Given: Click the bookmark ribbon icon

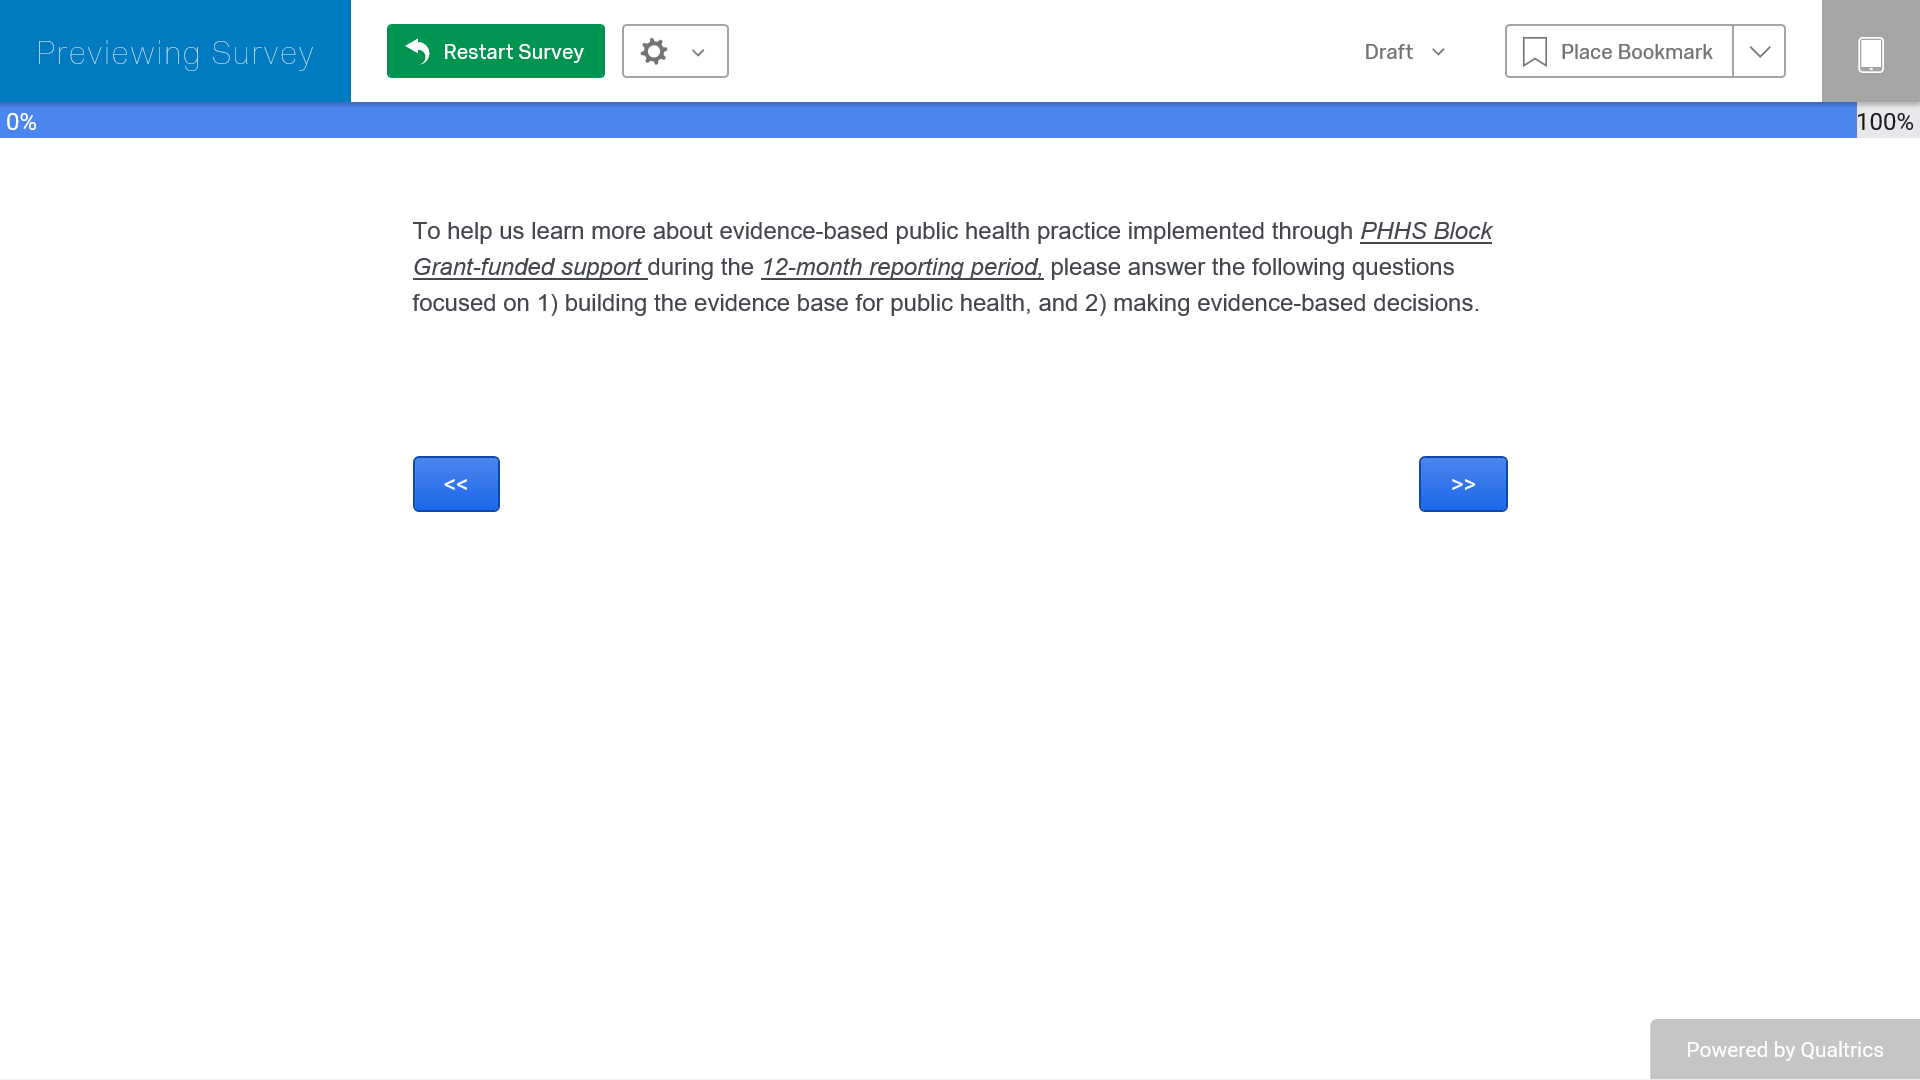Looking at the screenshot, I should (x=1534, y=52).
